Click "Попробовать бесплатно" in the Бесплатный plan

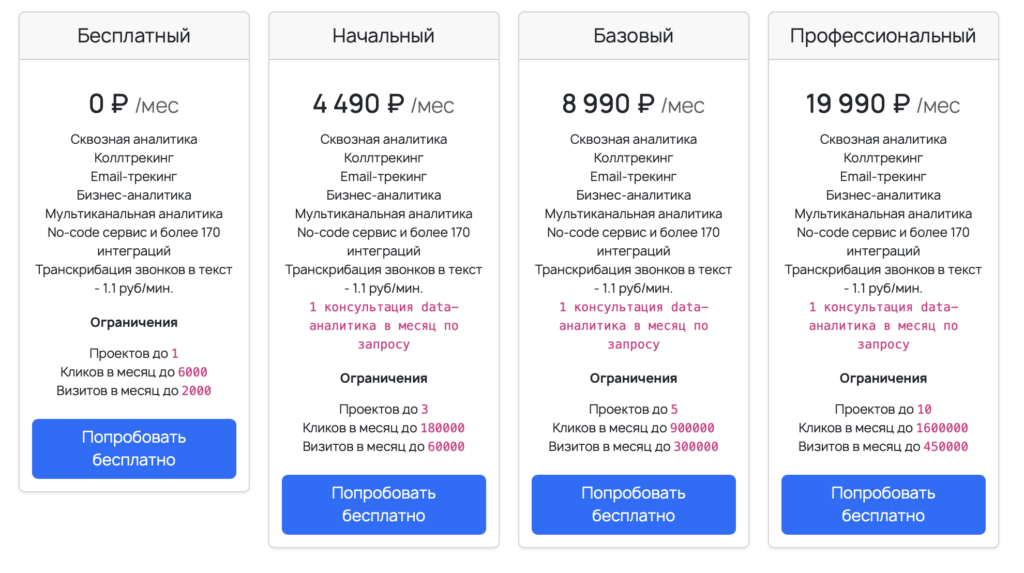[134, 449]
